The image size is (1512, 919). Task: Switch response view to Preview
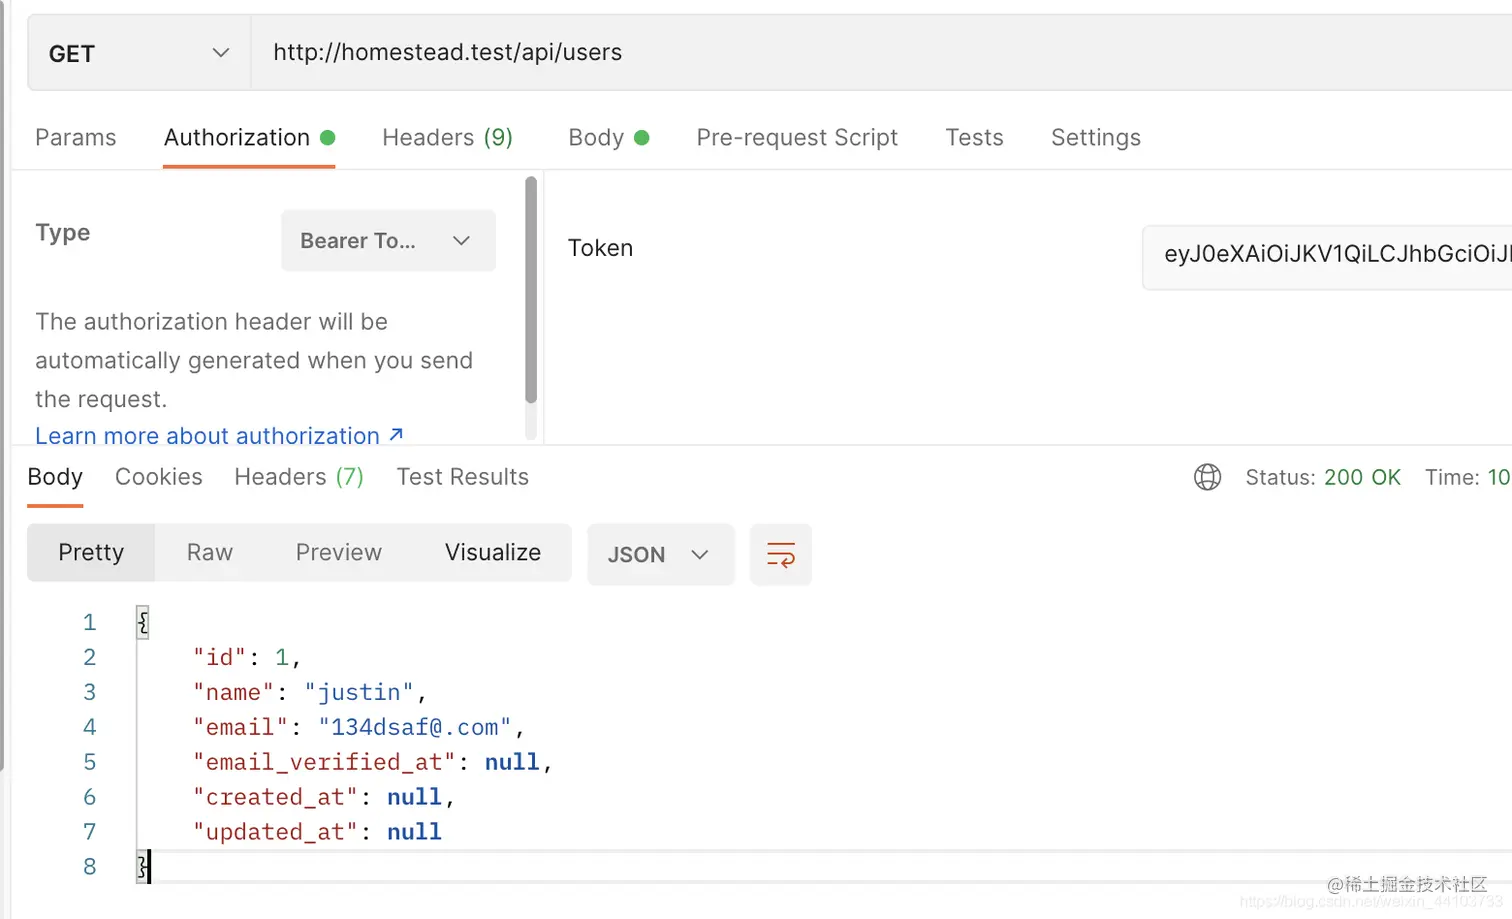338,553
